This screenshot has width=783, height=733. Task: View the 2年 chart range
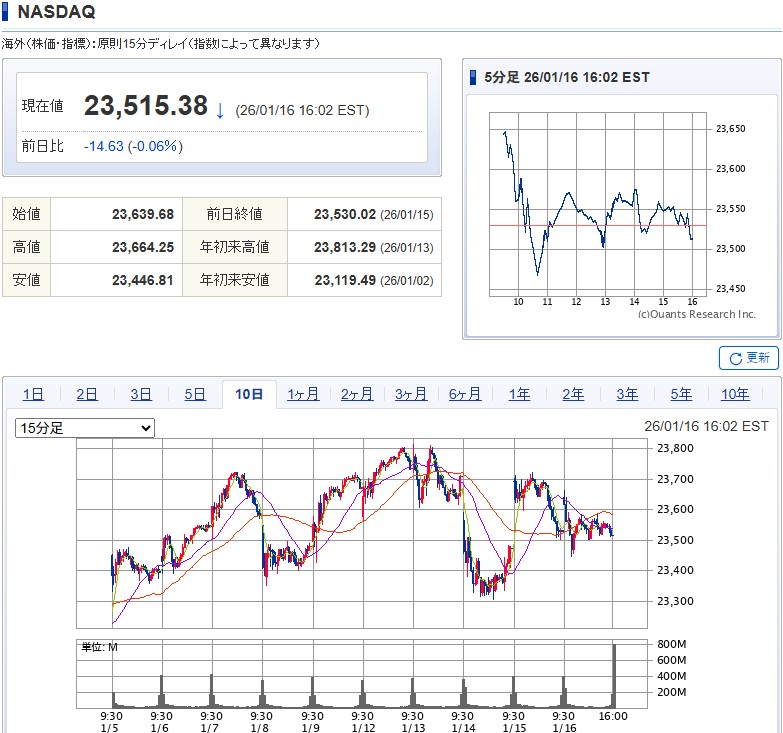tap(573, 394)
